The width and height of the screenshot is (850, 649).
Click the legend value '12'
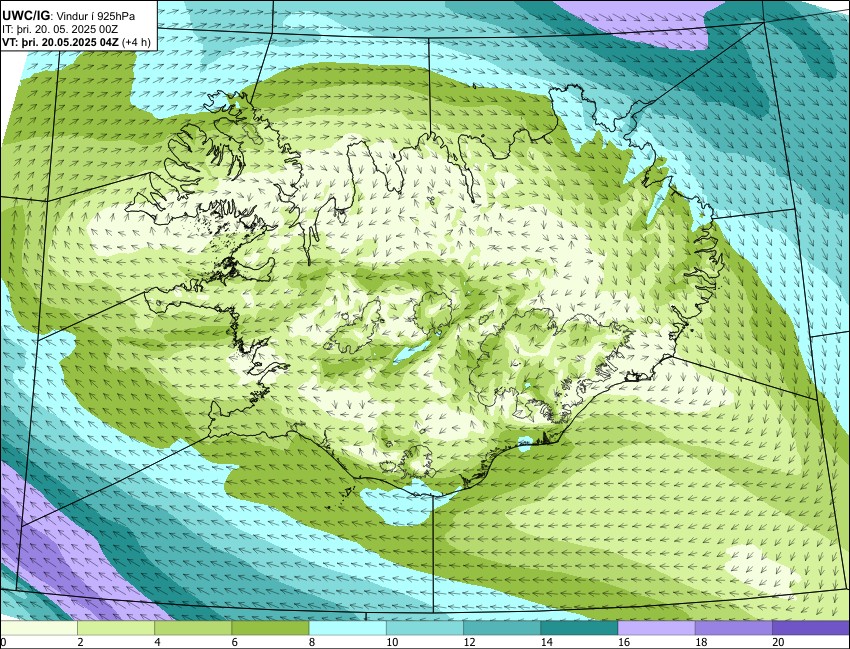click(x=469, y=642)
